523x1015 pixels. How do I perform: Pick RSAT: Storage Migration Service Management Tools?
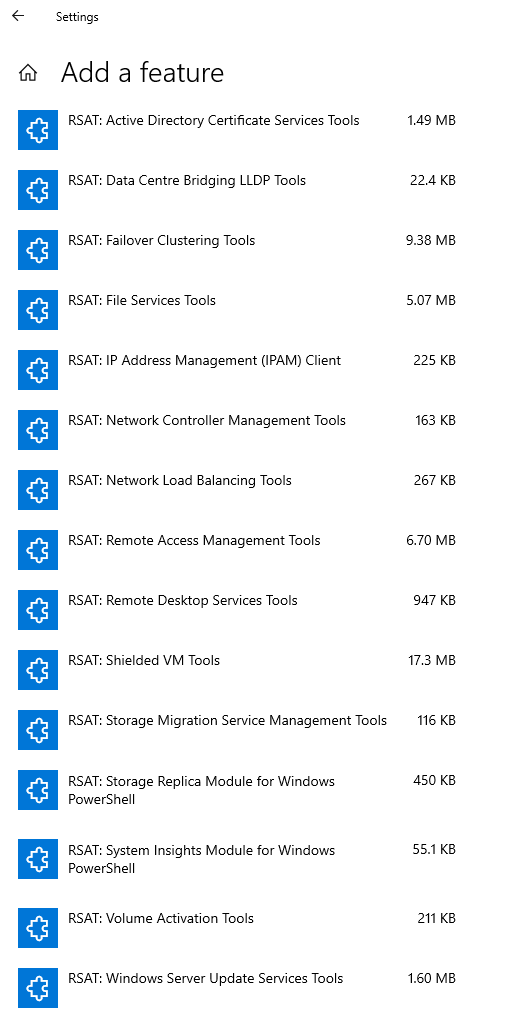click(237, 731)
